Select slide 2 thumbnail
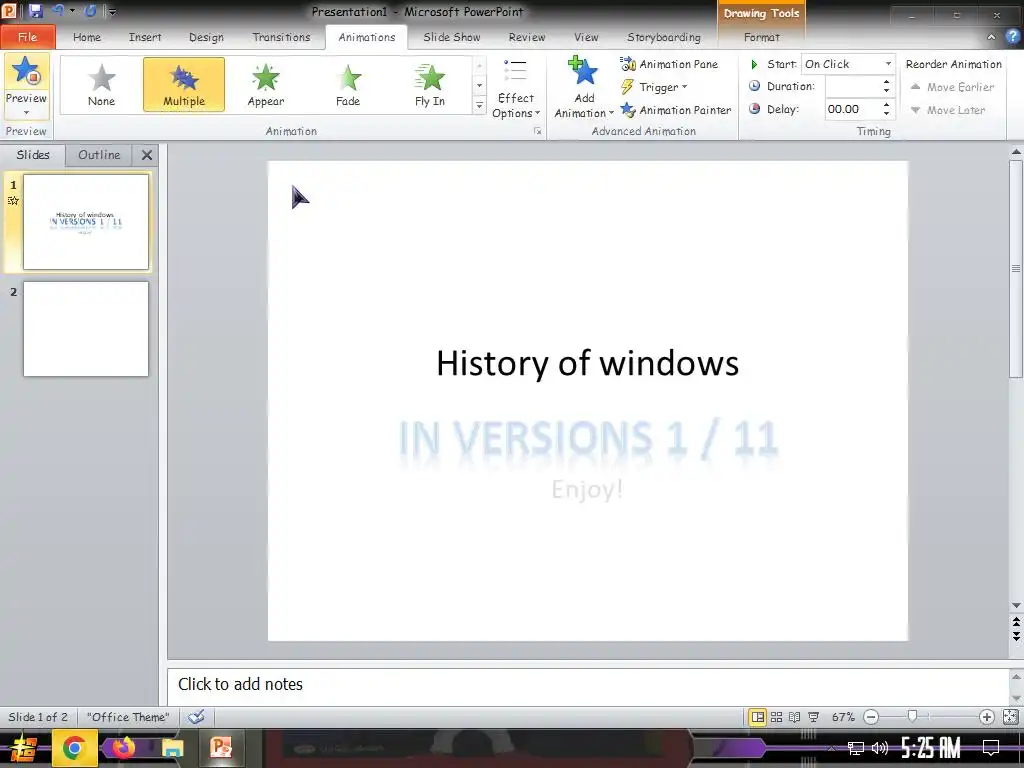 pyautogui.click(x=86, y=329)
